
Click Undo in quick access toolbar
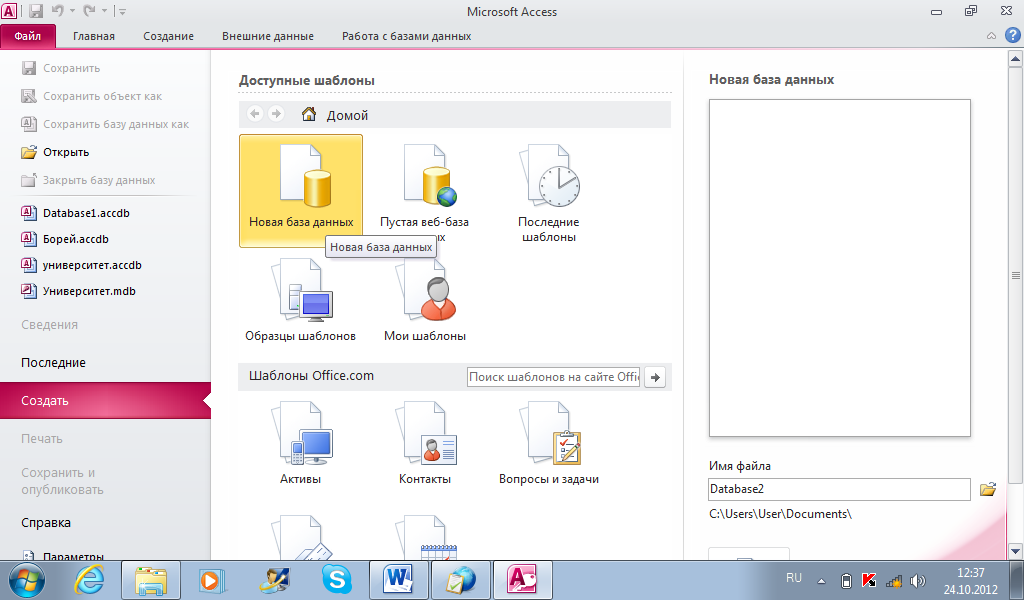57,11
